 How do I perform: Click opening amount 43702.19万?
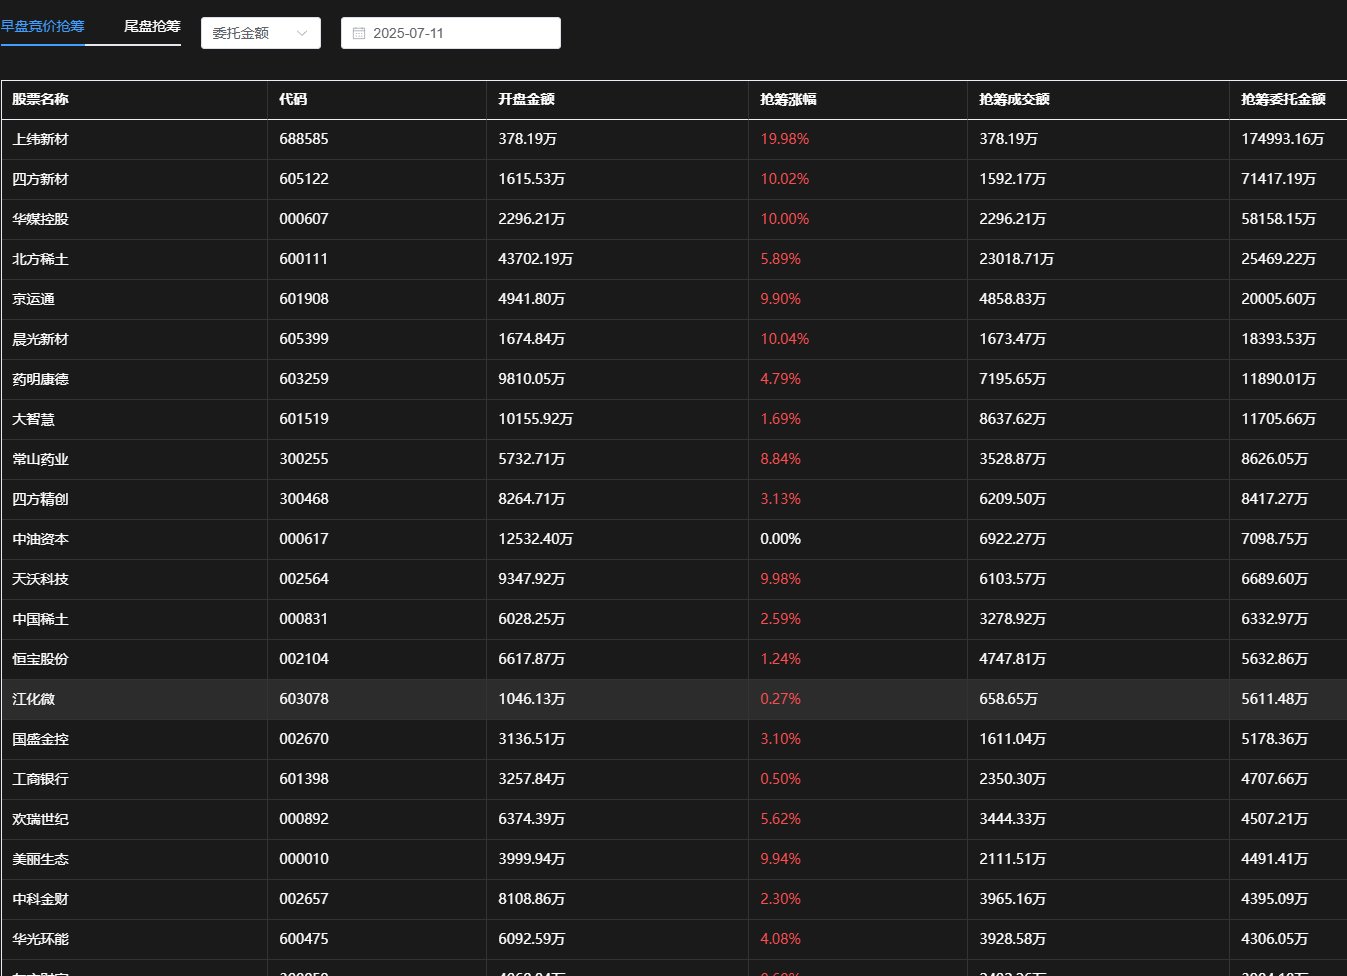pyautogui.click(x=536, y=259)
